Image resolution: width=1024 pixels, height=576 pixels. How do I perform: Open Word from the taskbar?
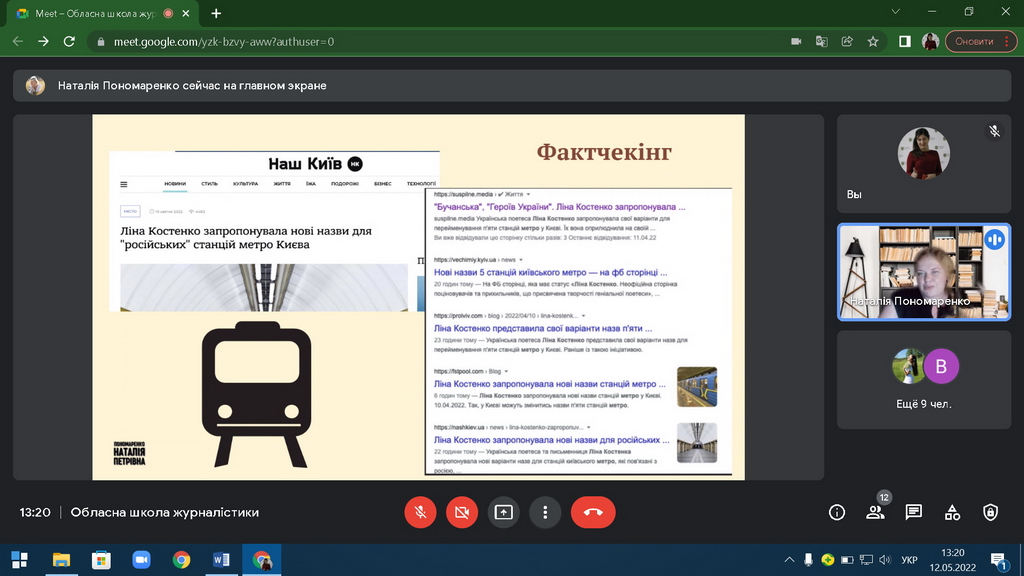221,560
